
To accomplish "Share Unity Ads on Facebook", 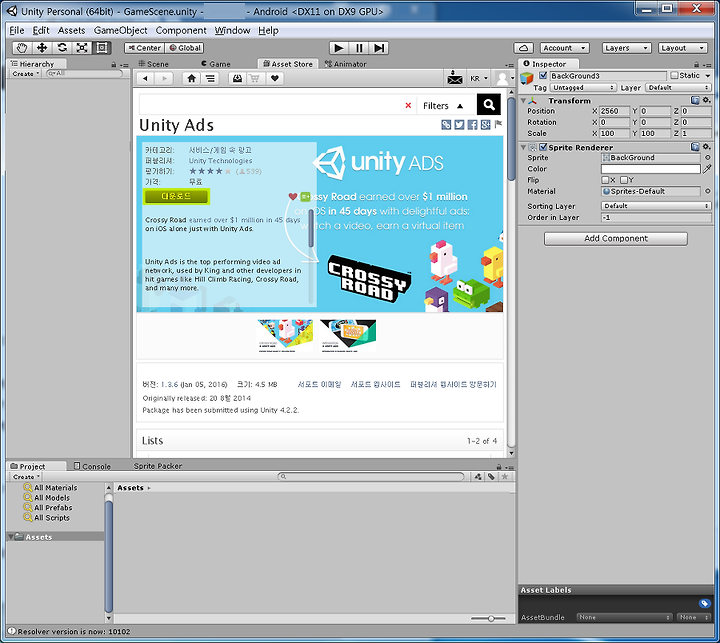I will click(x=472, y=124).
